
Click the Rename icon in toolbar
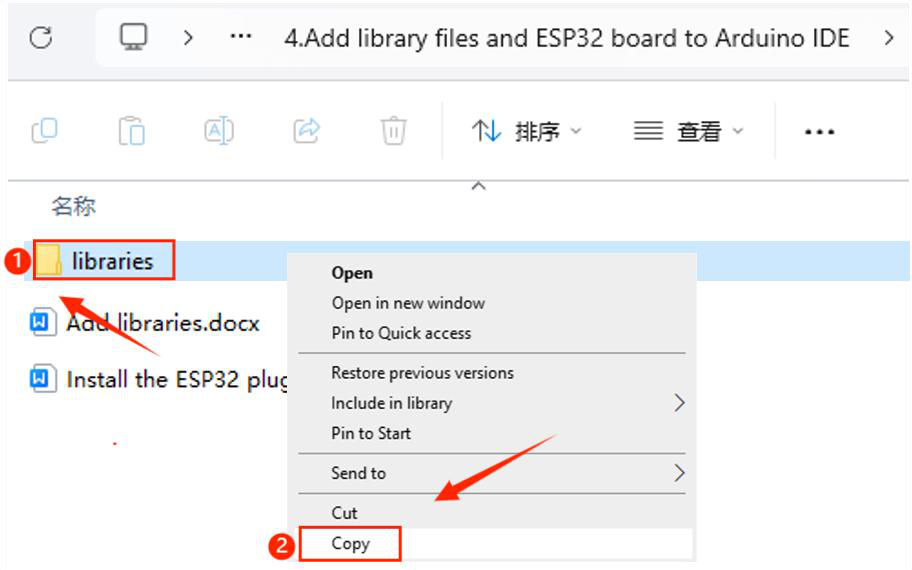click(219, 131)
